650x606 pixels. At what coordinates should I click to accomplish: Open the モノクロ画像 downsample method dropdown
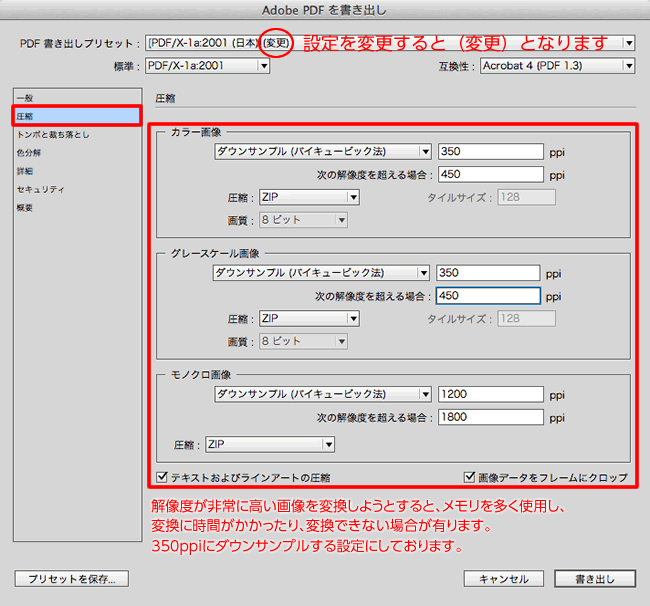point(323,394)
